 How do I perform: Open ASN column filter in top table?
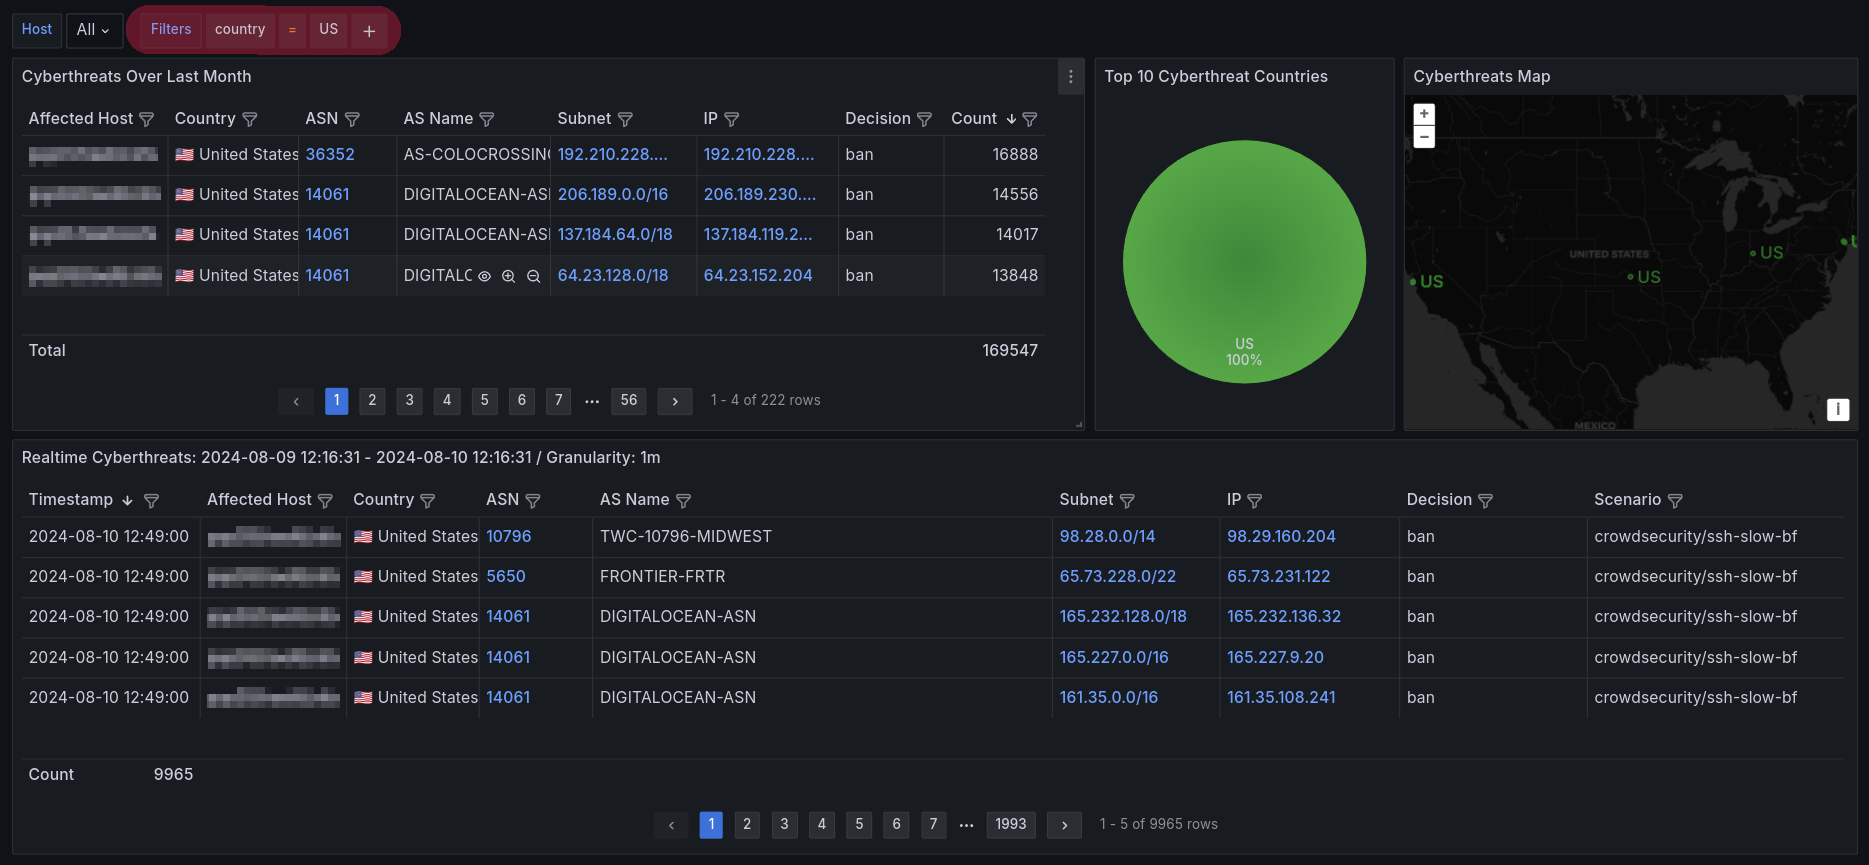coord(352,119)
